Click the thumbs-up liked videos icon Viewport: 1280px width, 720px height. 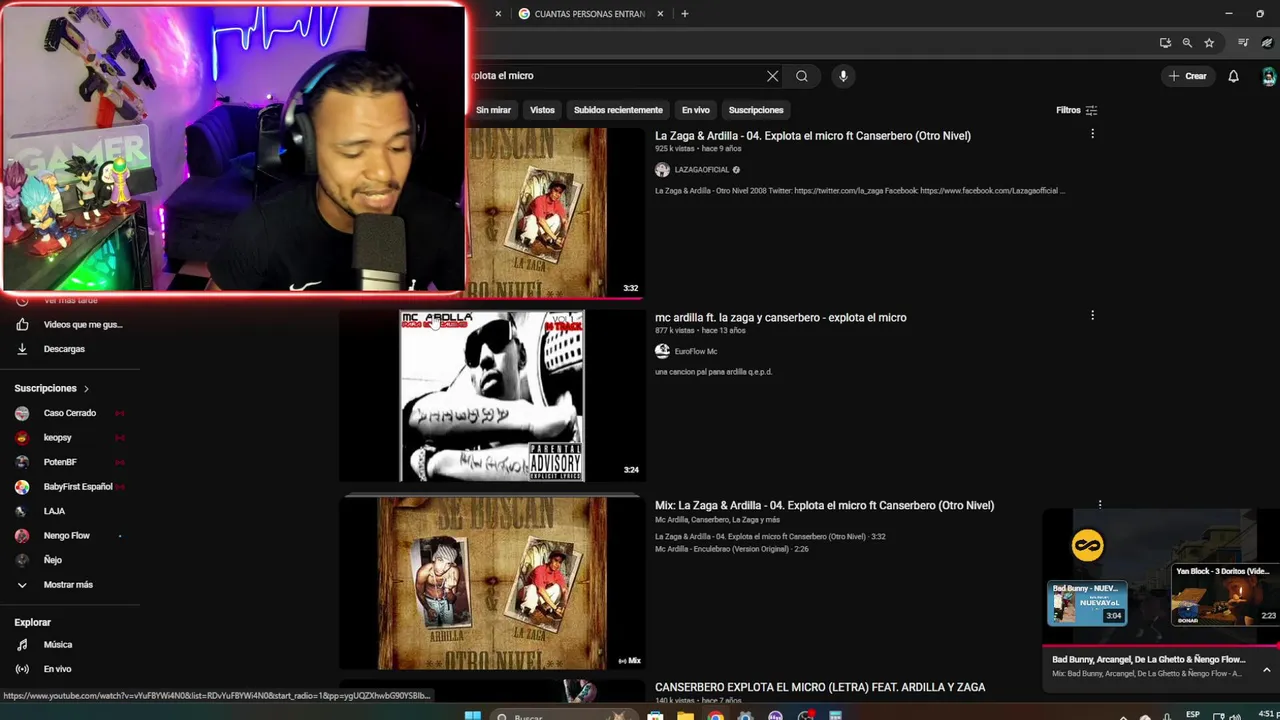tap(22, 325)
